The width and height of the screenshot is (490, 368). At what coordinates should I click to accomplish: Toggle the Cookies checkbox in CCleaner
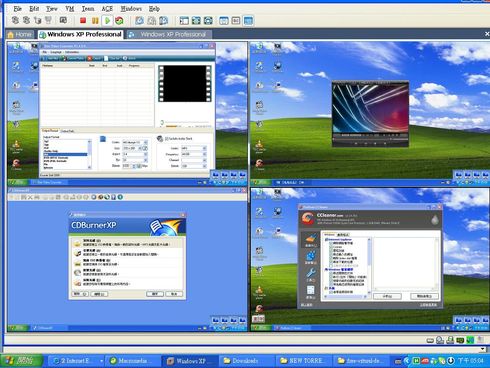(331, 247)
